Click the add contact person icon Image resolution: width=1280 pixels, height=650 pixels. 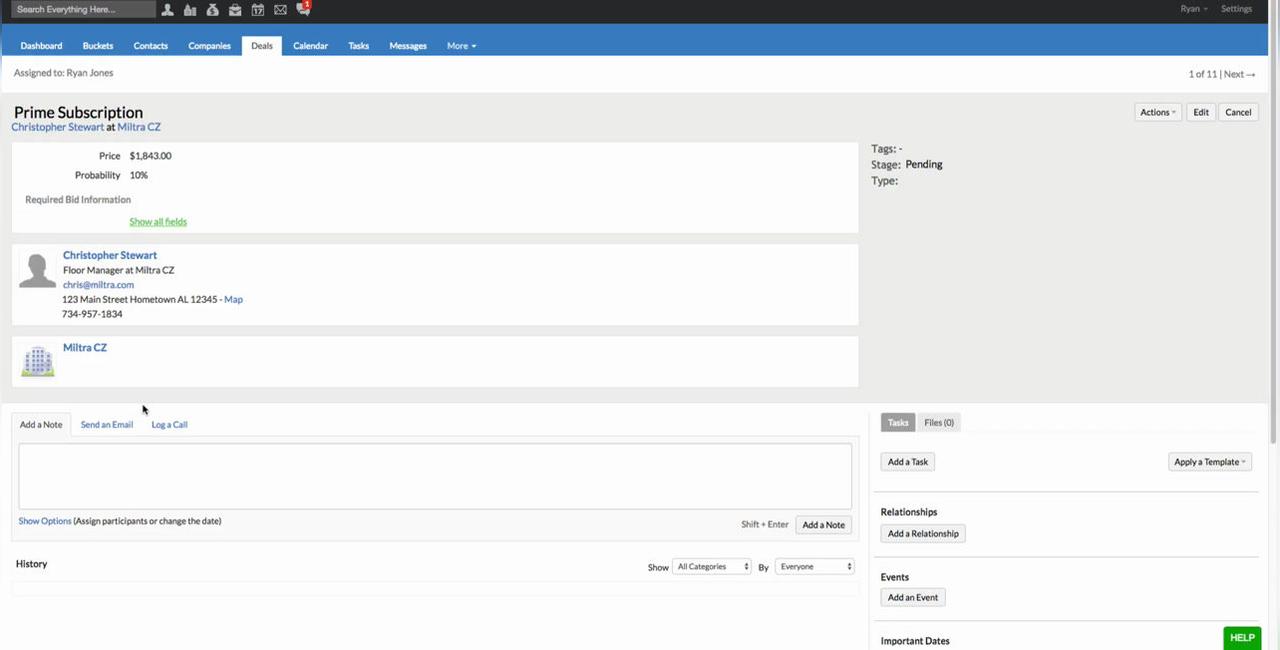tap(168, 10)
